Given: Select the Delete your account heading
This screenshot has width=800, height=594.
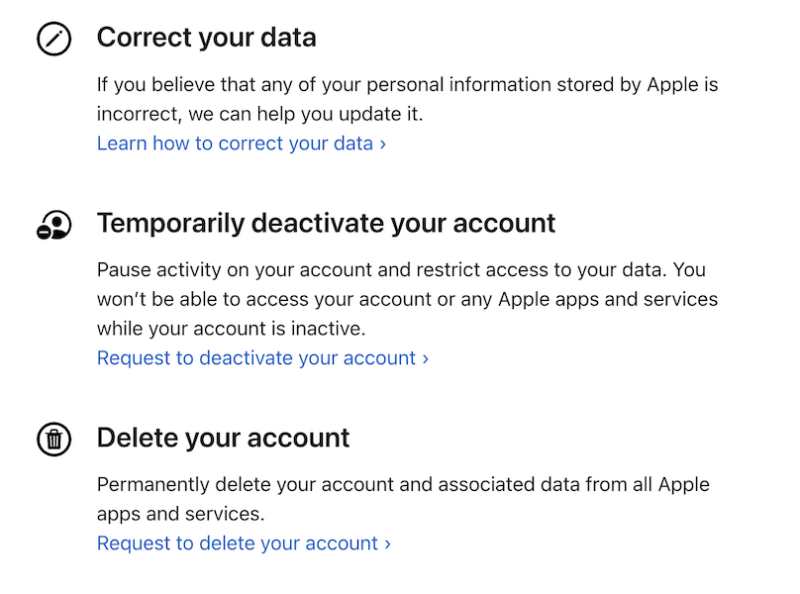Looking at the screenshot, I should pyautogui.click(x=222, y=437).
